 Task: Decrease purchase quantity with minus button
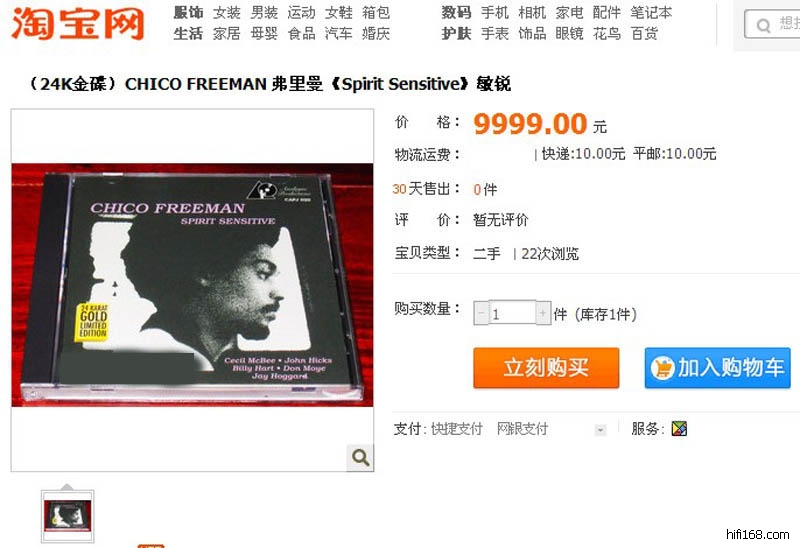[481, 313]
